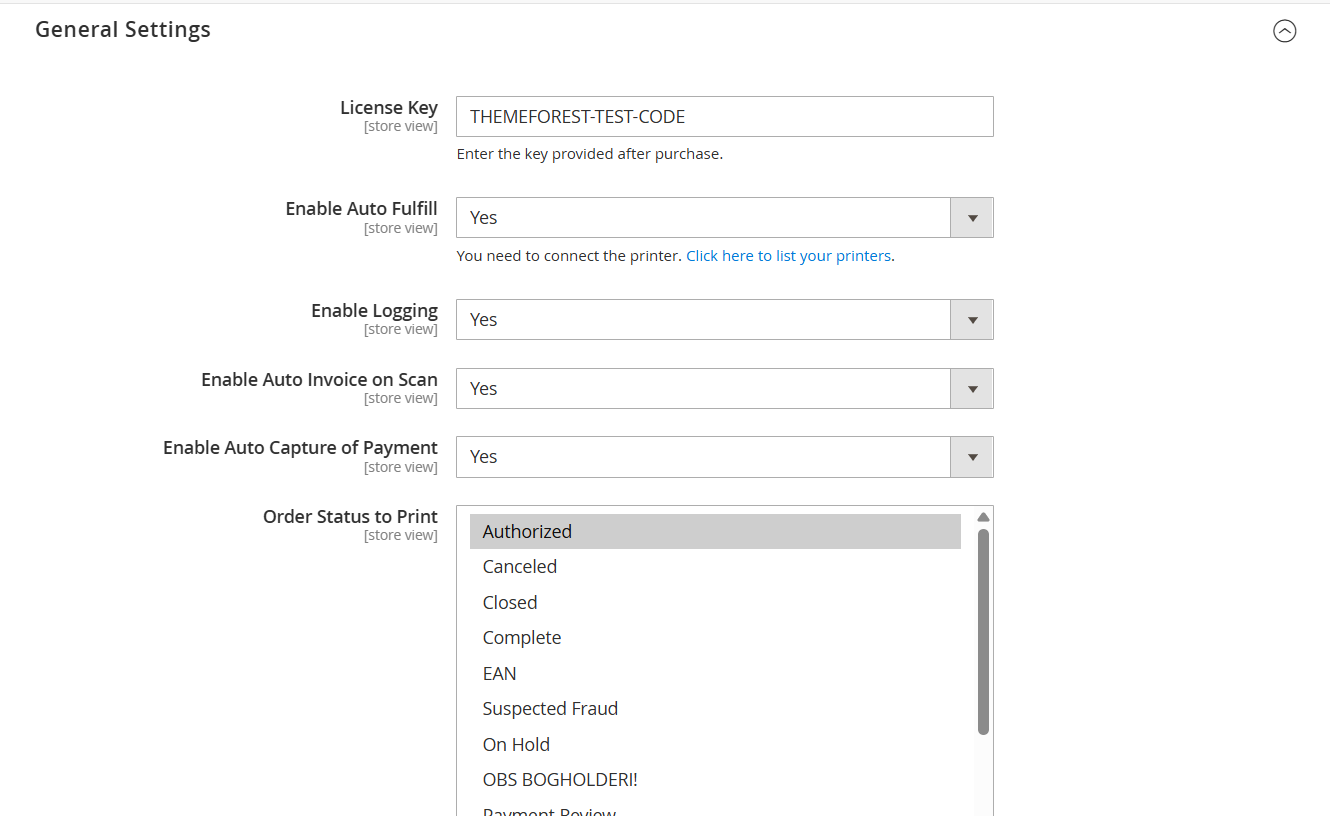Select the EAN order status
This screenshot has width=1330, height=816.
(499, 673)
